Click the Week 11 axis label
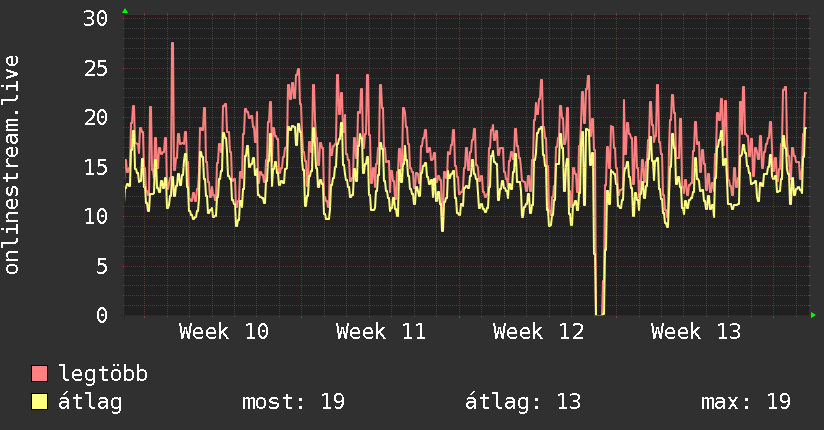The height and width of the screenshot is (430, 824). pyautogui.click(x=380, y=332)
